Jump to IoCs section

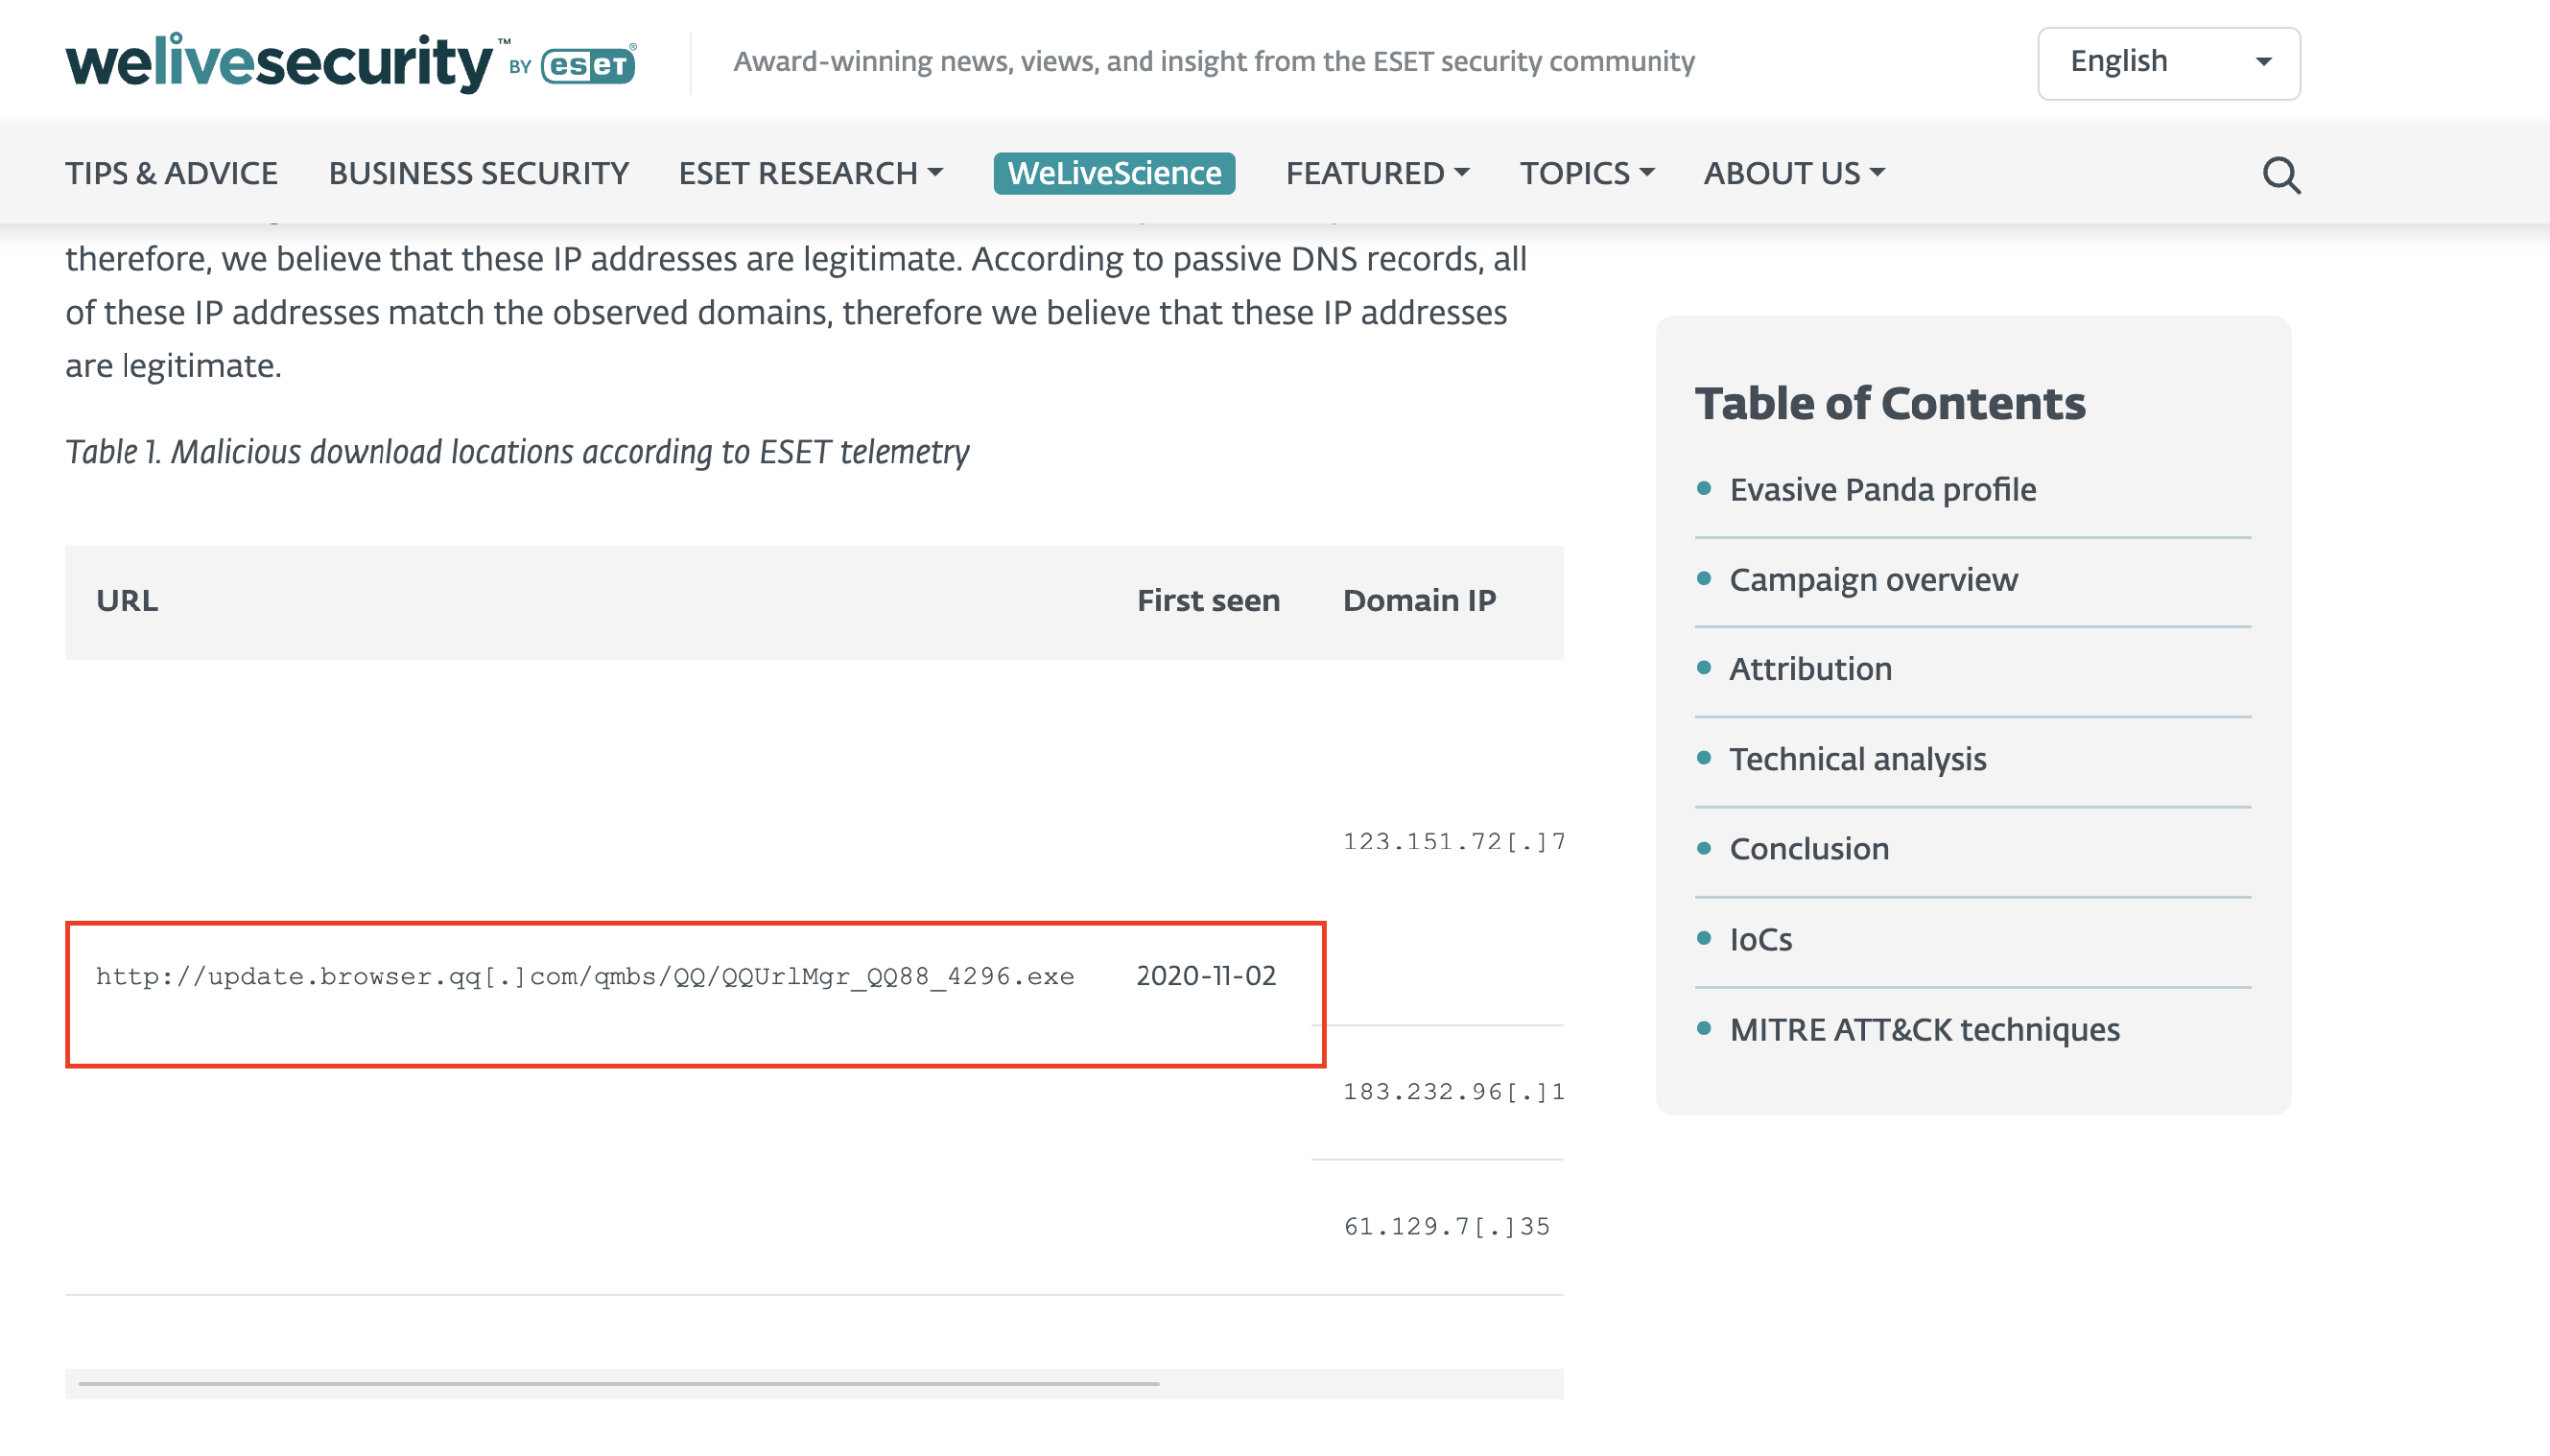(1760, 940)
